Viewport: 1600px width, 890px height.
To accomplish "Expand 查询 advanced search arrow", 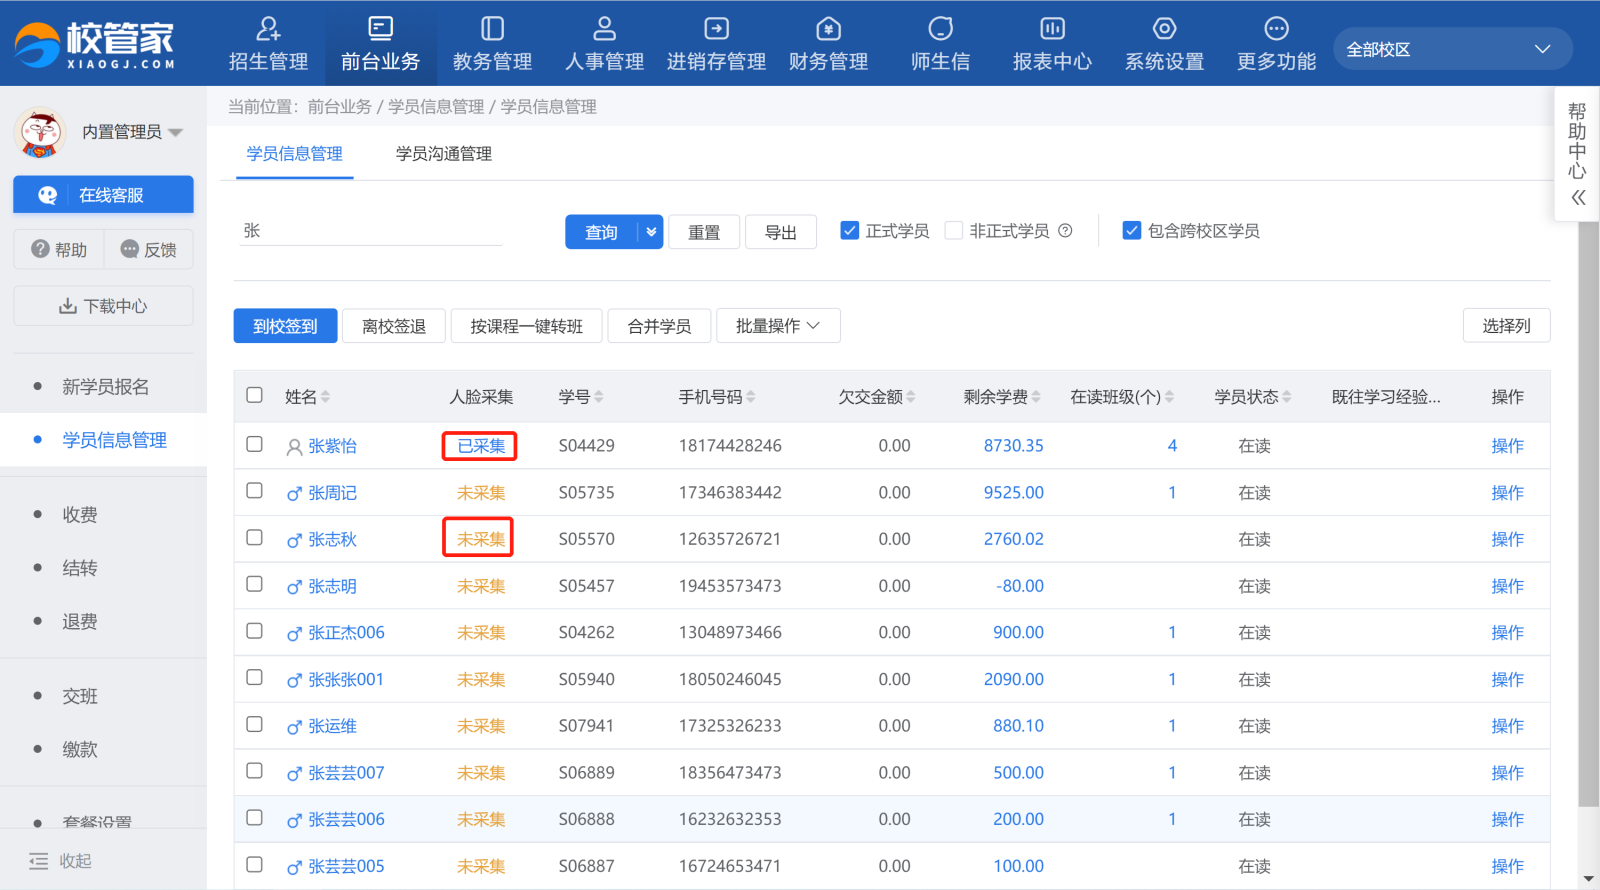I will point(651,232).
